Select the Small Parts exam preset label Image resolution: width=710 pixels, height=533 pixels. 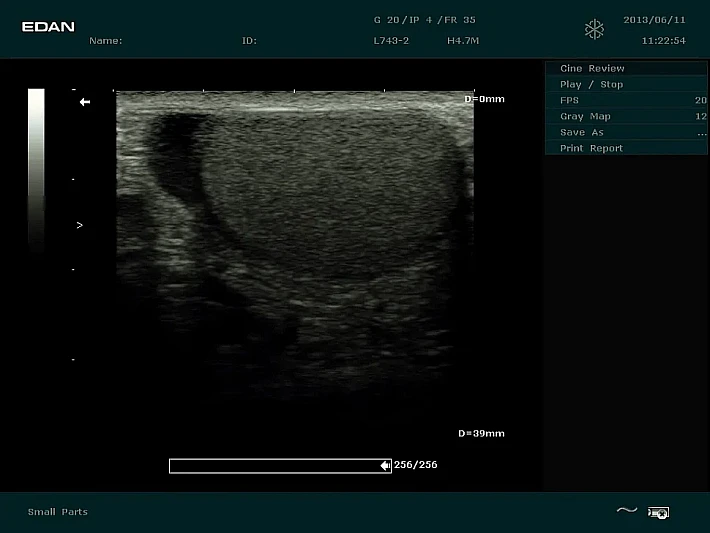pos(58,512)
